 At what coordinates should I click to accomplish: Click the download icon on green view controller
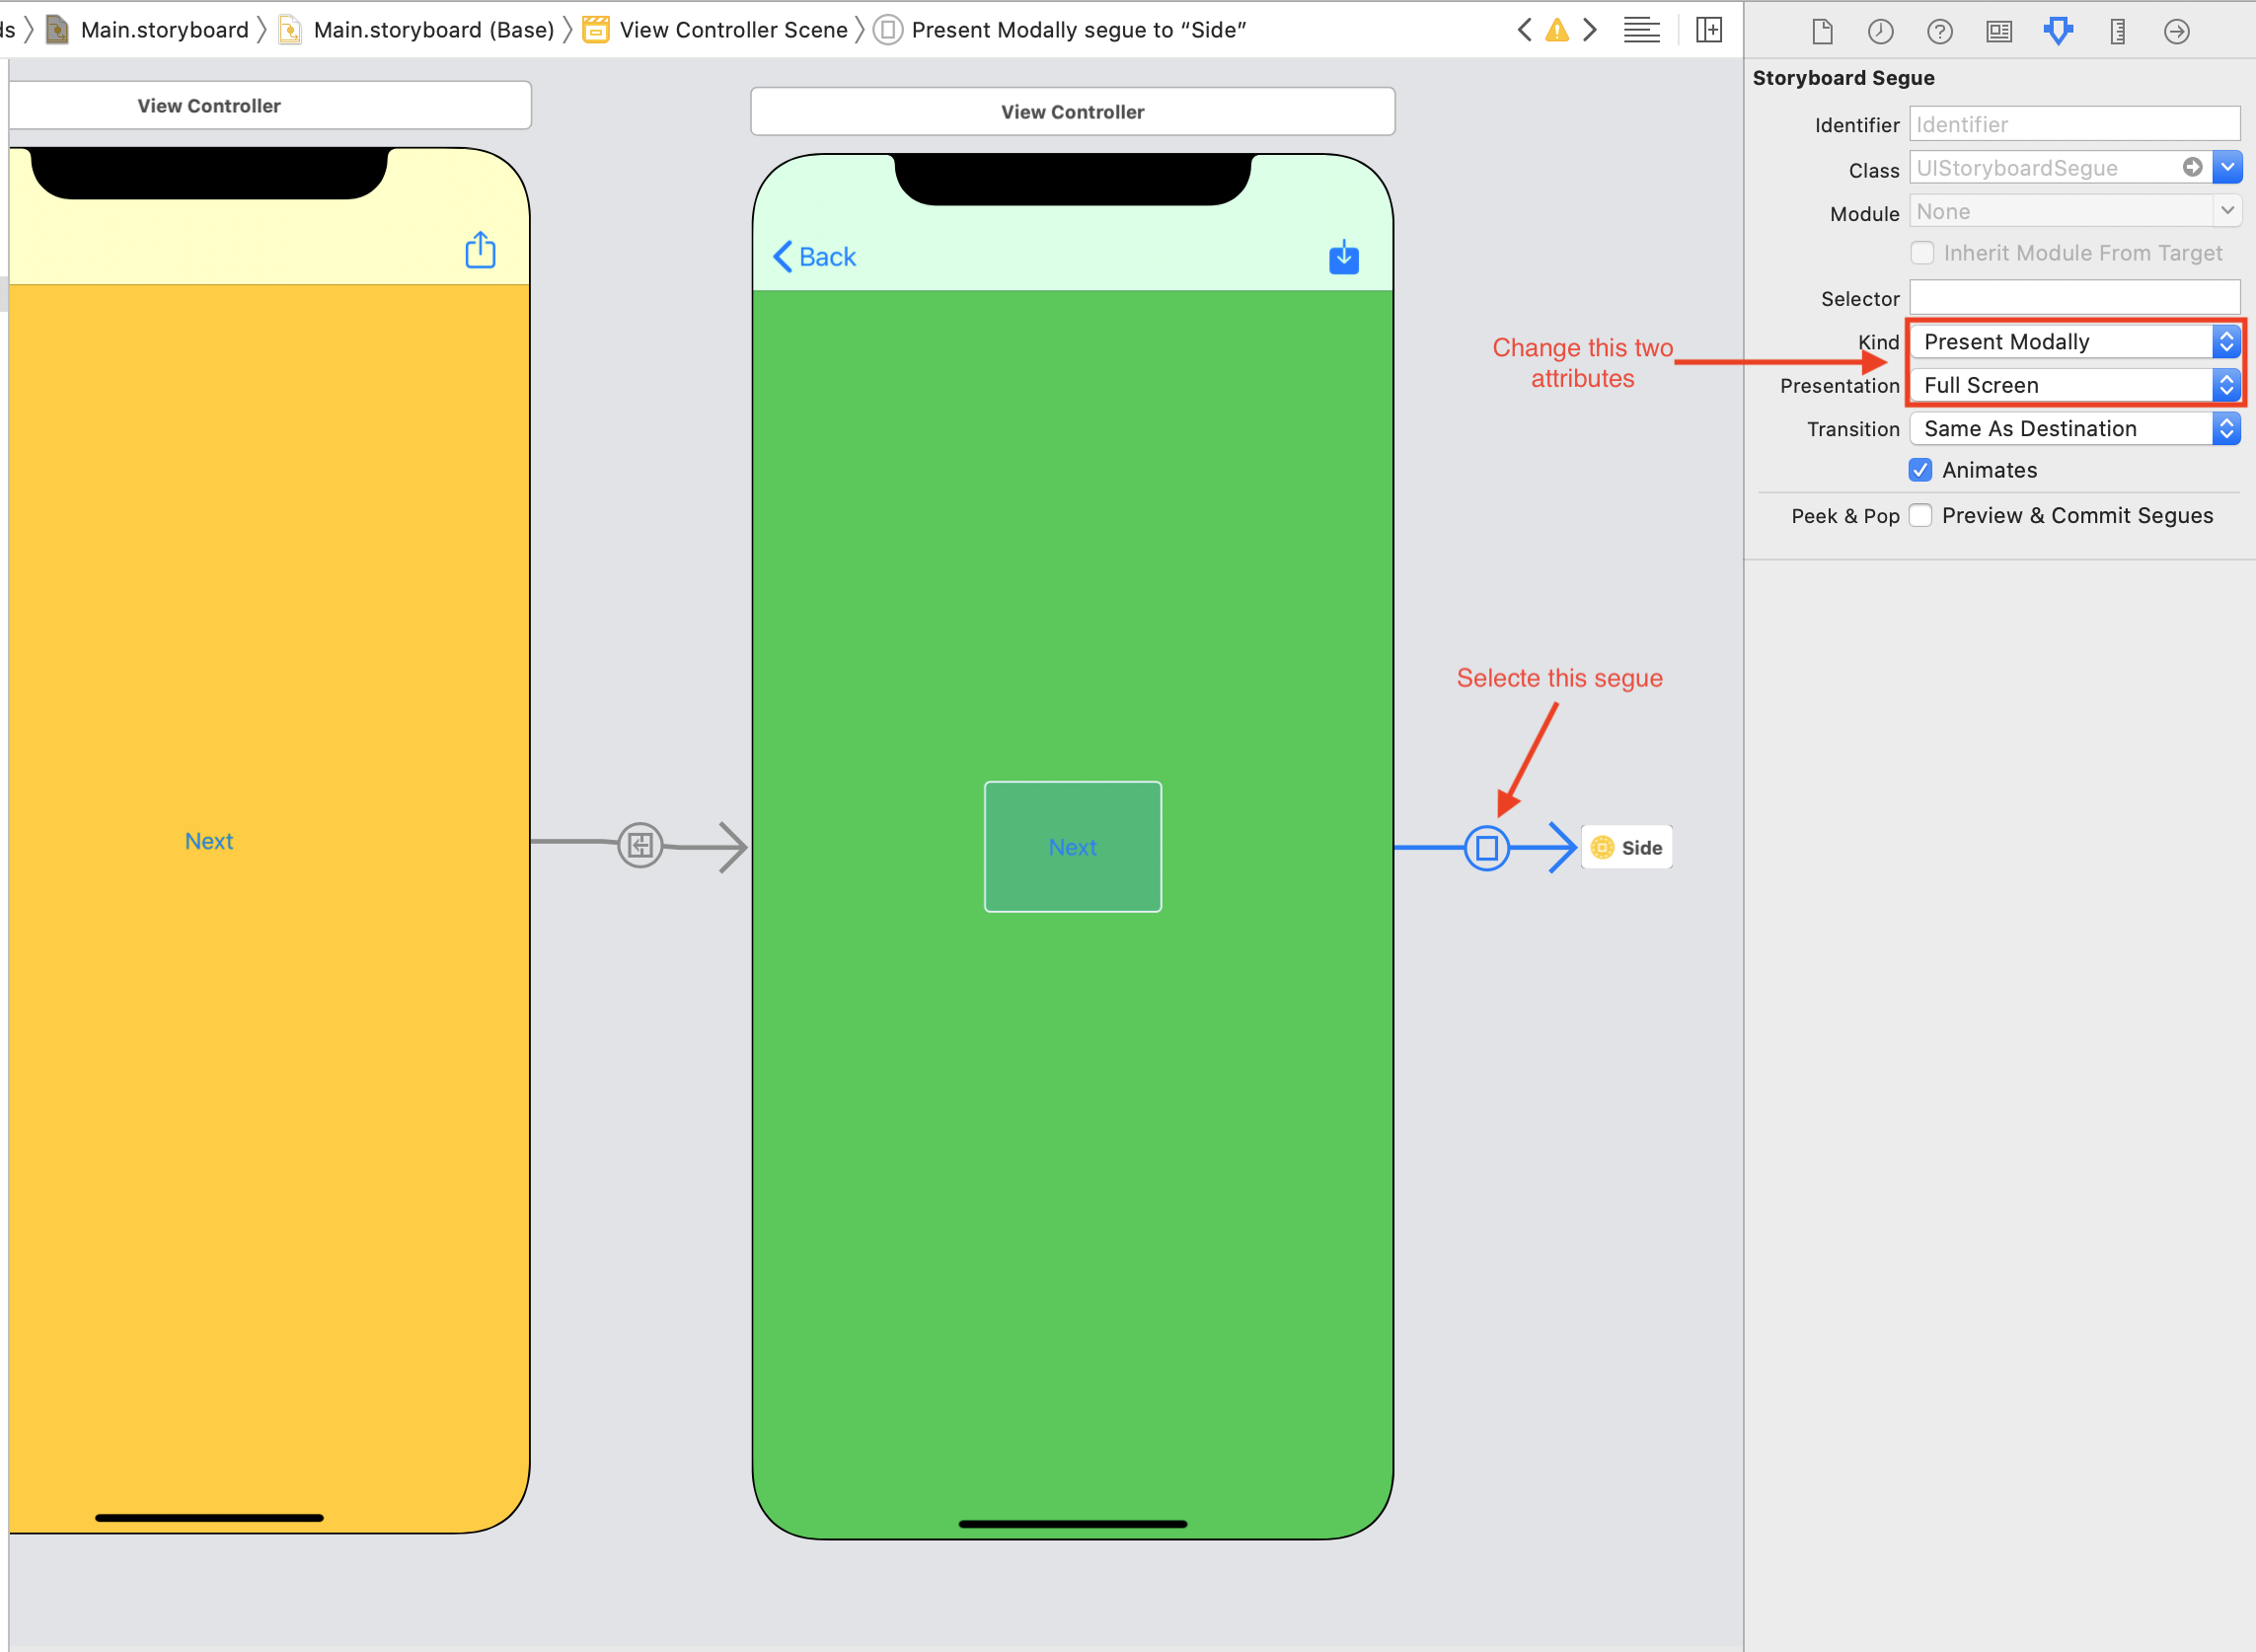(x=1343, y=258)
